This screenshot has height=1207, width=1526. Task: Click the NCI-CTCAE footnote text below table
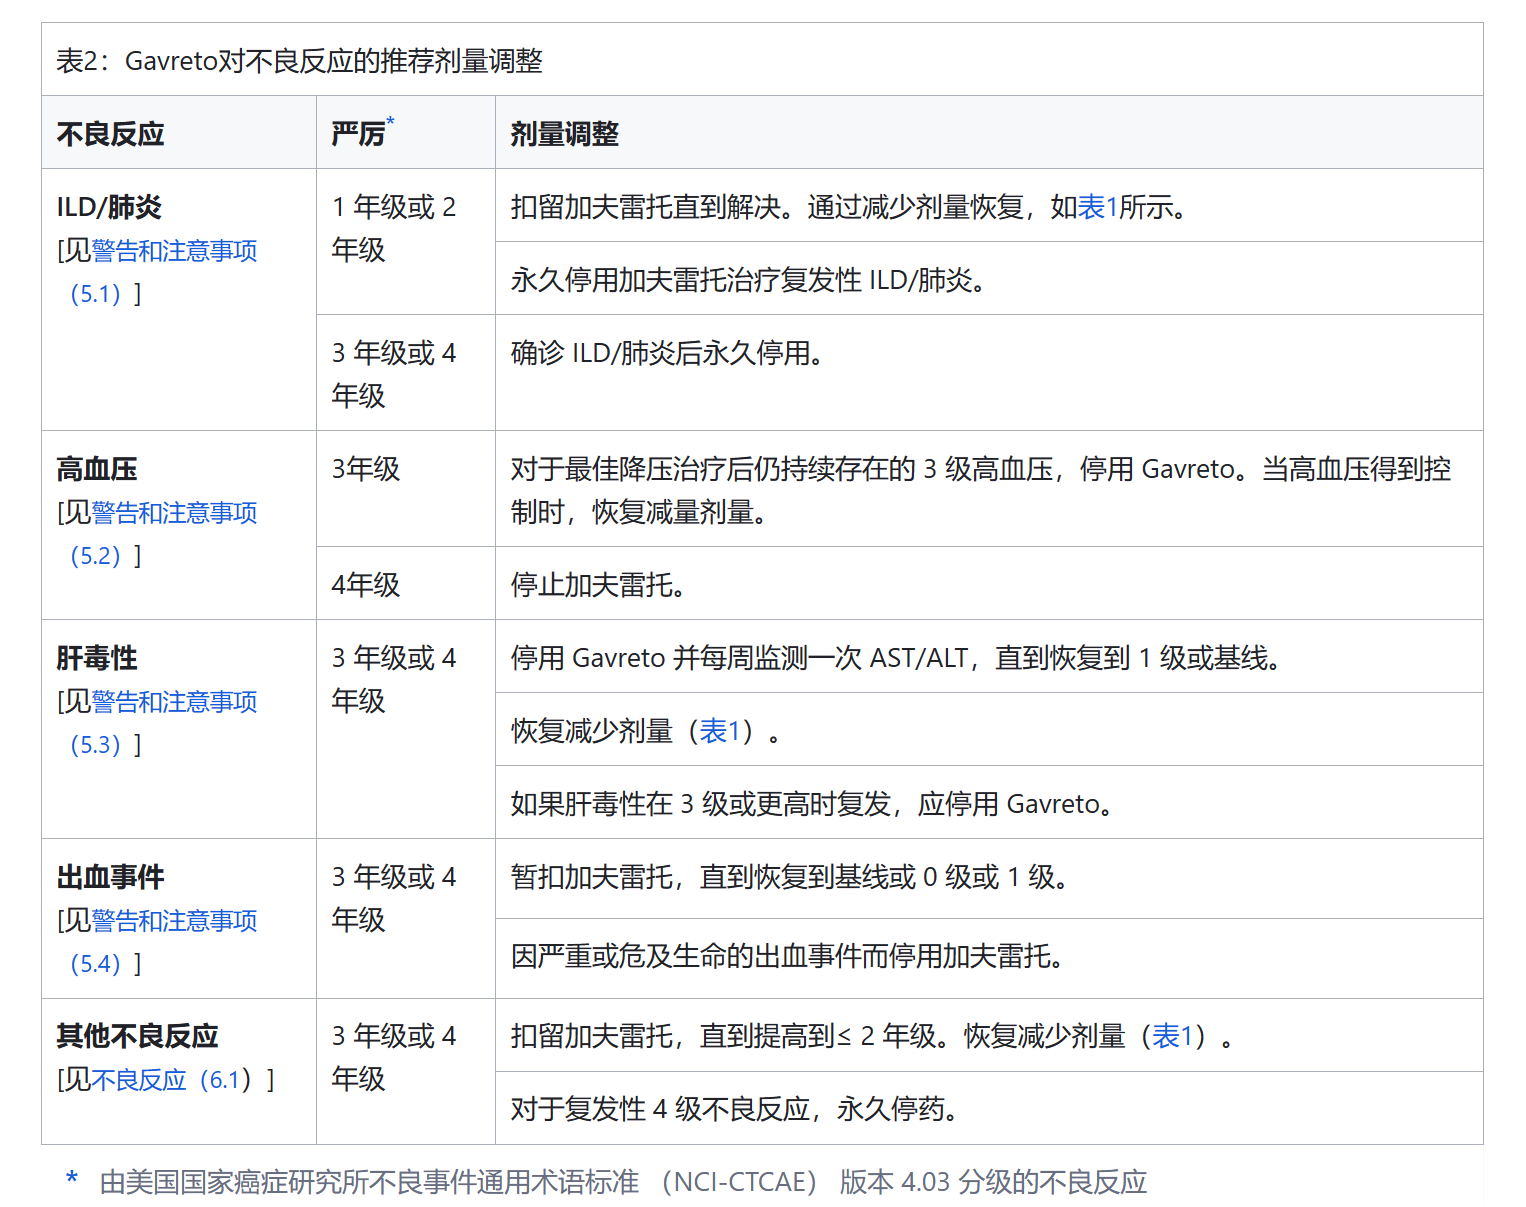coord(622,1182)
